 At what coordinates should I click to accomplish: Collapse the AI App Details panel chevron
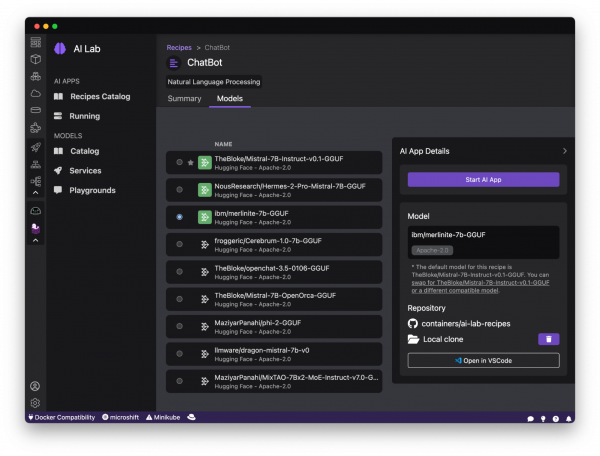(565, 151)
